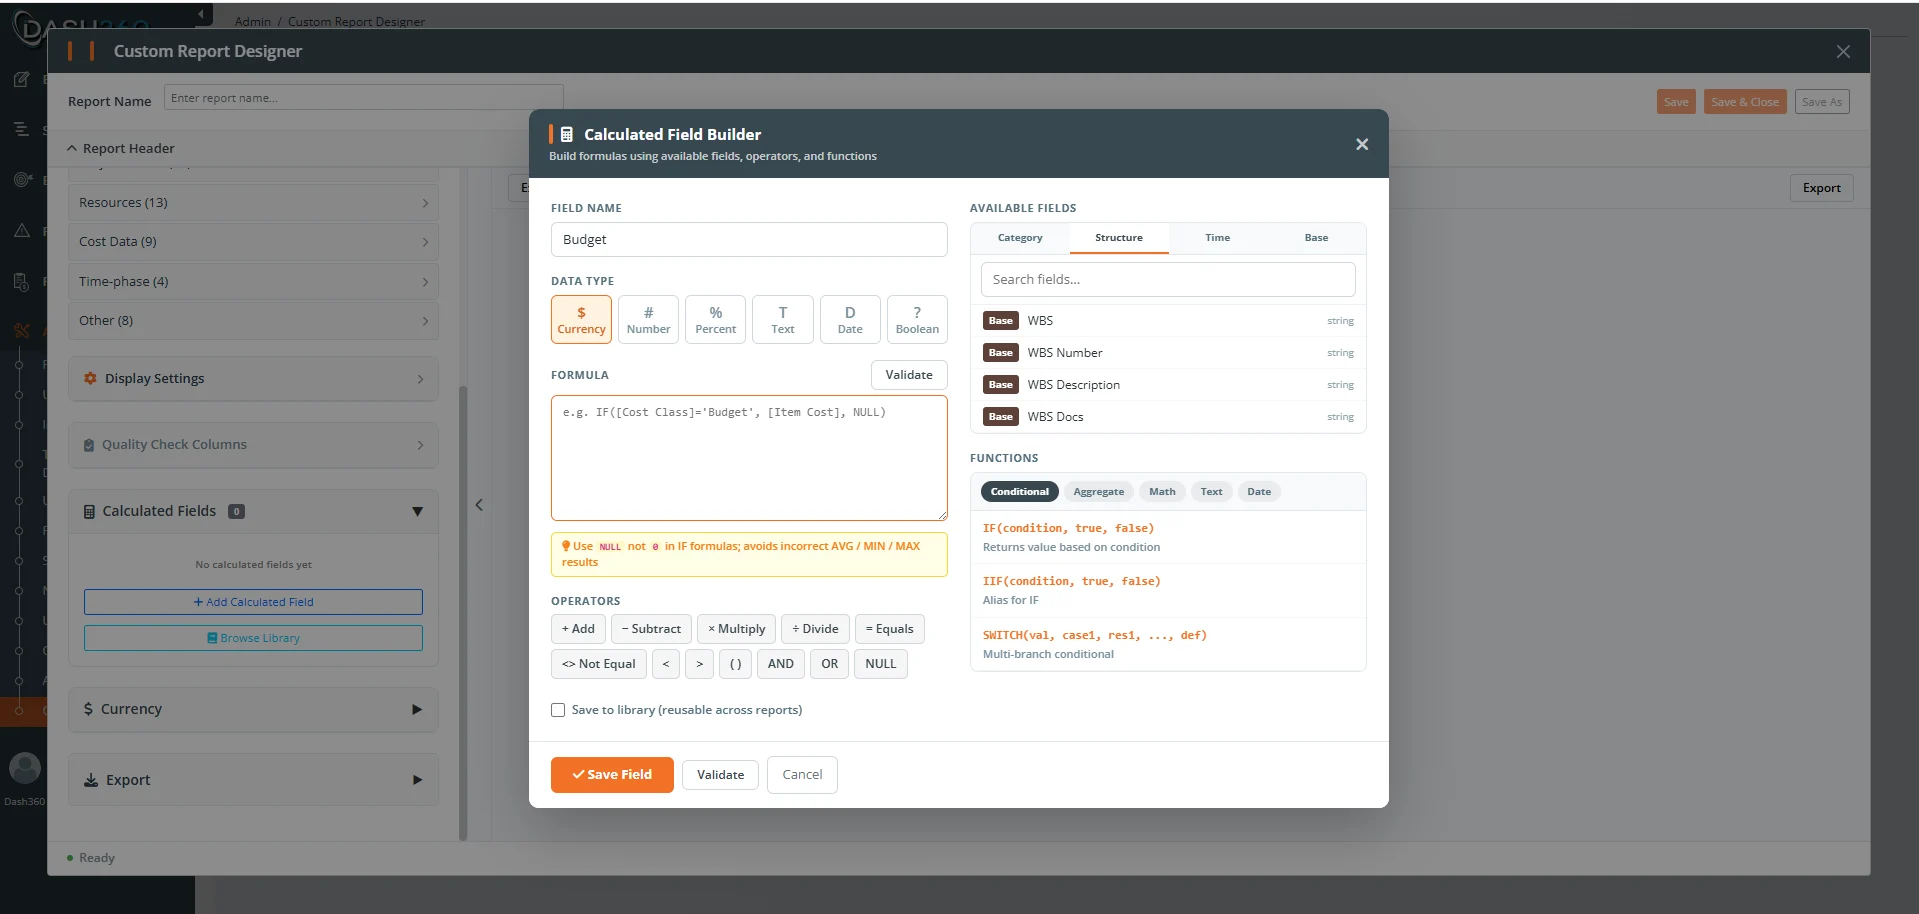This screenshot has height=914, width=1919.
Task: Expand the Export panel in sidebar
Action: coord(253,780)
